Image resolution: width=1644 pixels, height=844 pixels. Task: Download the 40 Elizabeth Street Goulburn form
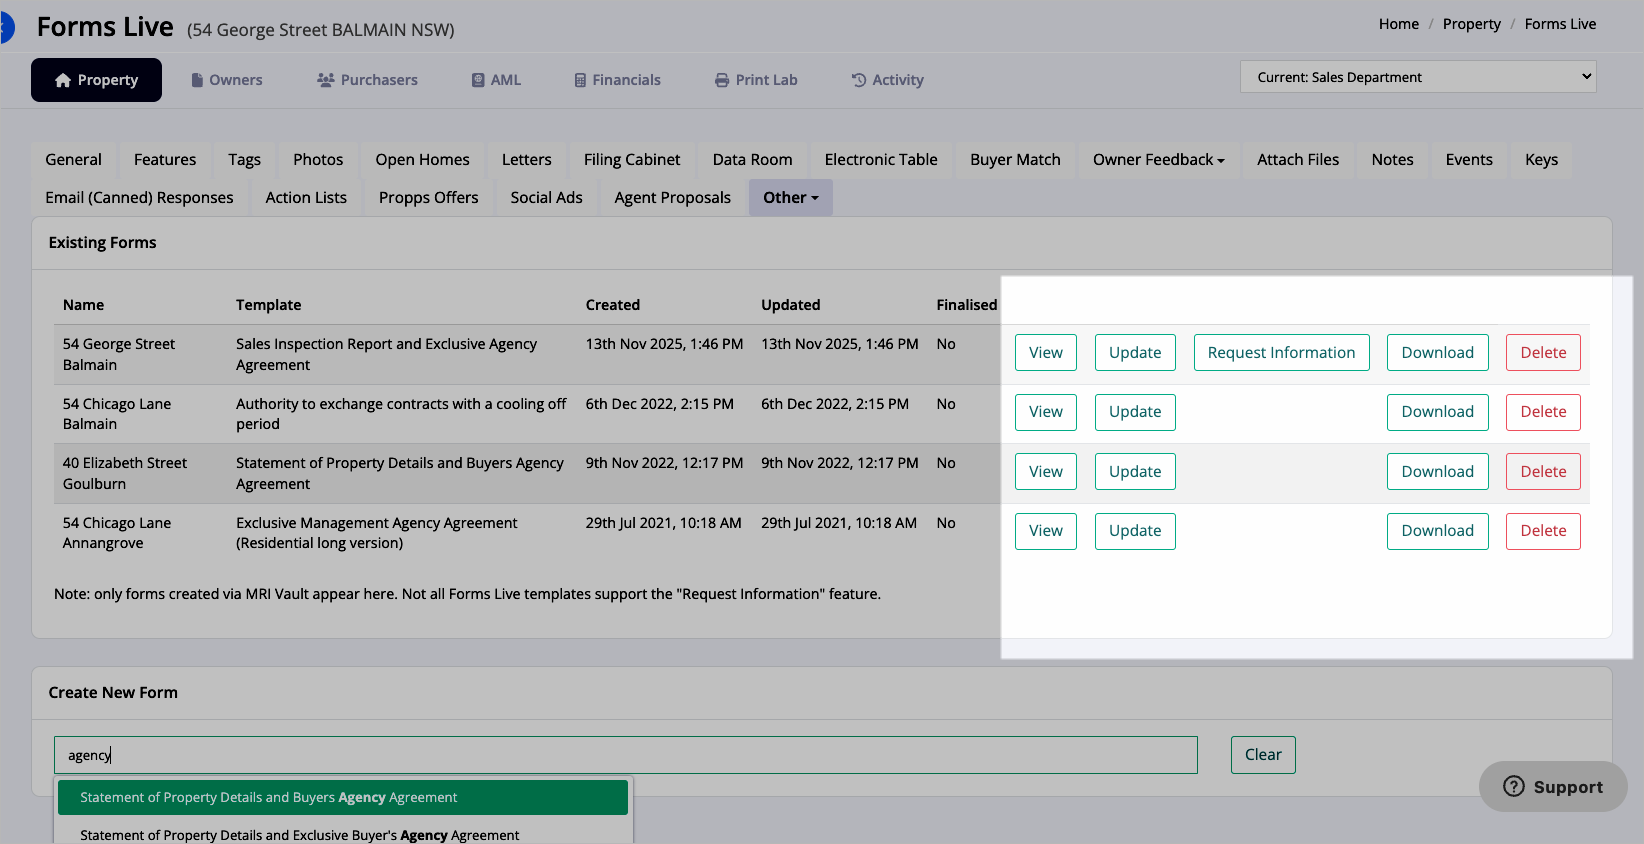pos(1437,472)
